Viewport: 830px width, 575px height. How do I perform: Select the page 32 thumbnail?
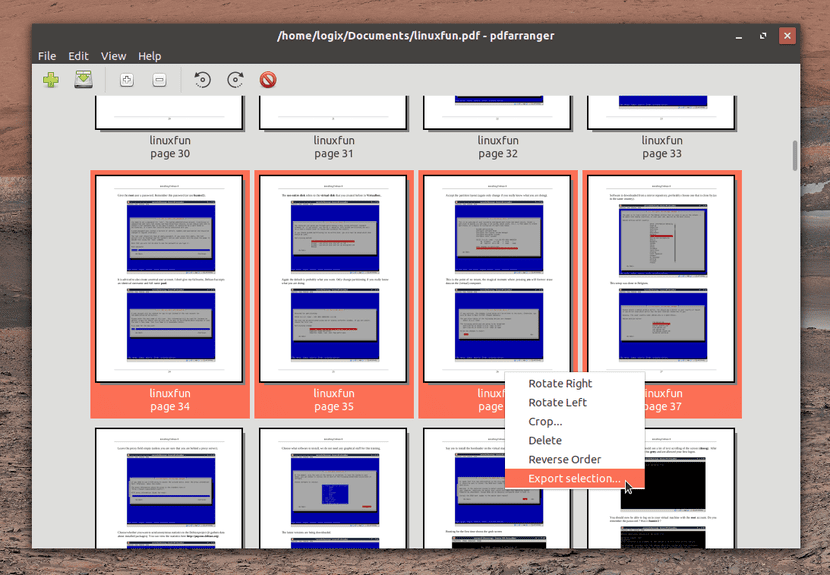[x=498, y=112]
